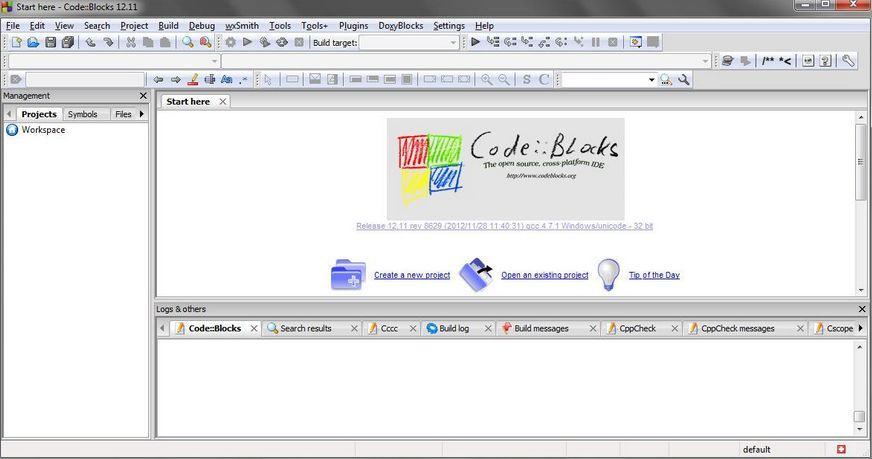
Task: Click the jump back arrow icon
Action: click(158, 80)
